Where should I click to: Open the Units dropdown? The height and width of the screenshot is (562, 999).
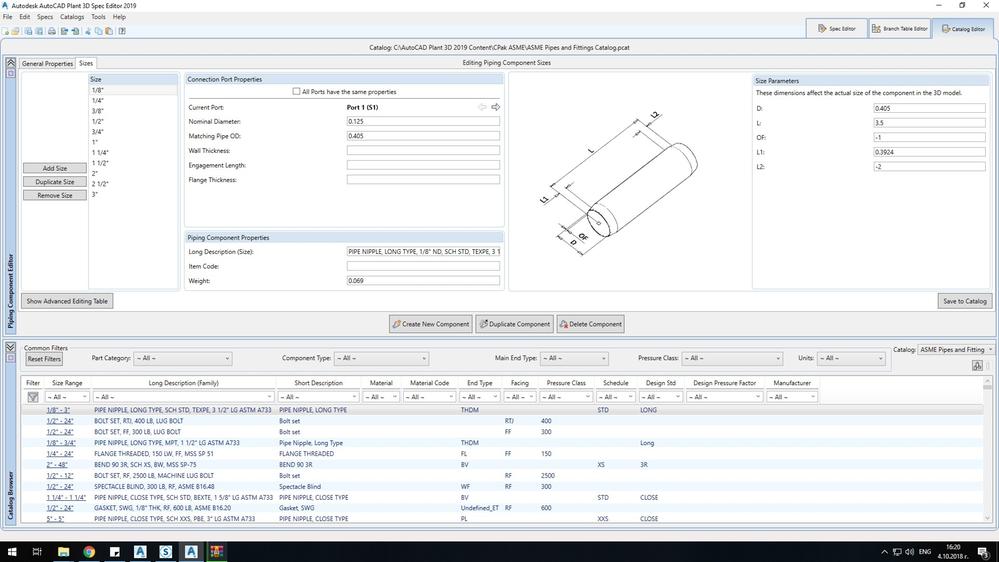pyautogui.click(x=851, y=358)
